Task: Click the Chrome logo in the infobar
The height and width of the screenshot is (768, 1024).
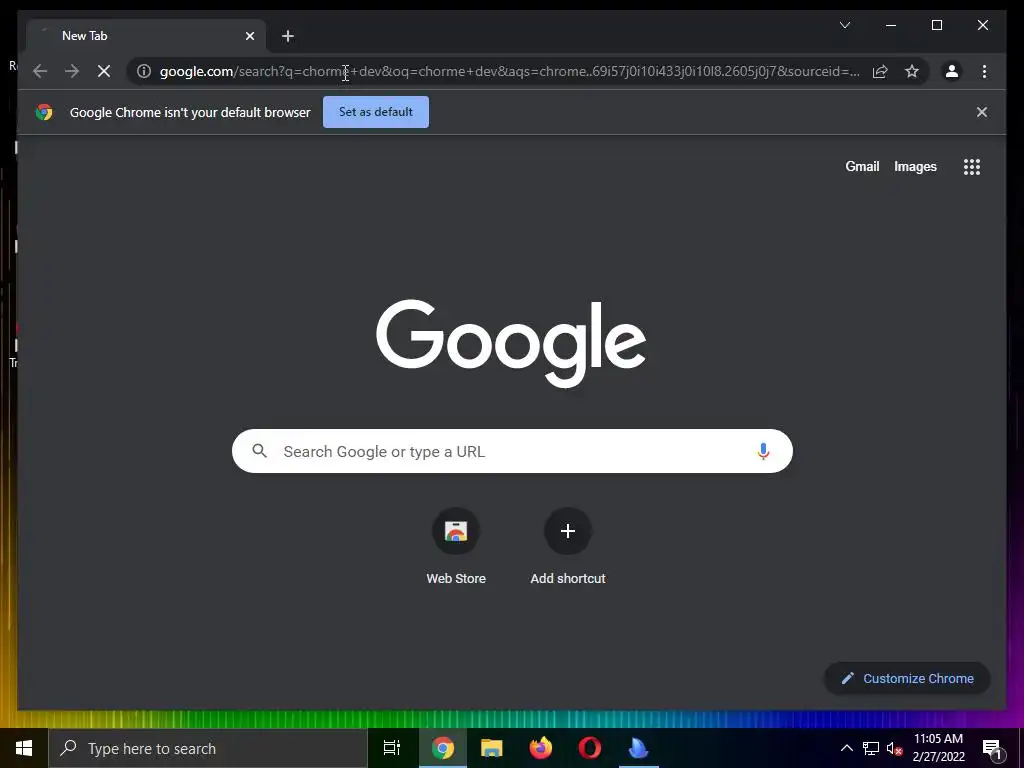Action: click(44, 112)
